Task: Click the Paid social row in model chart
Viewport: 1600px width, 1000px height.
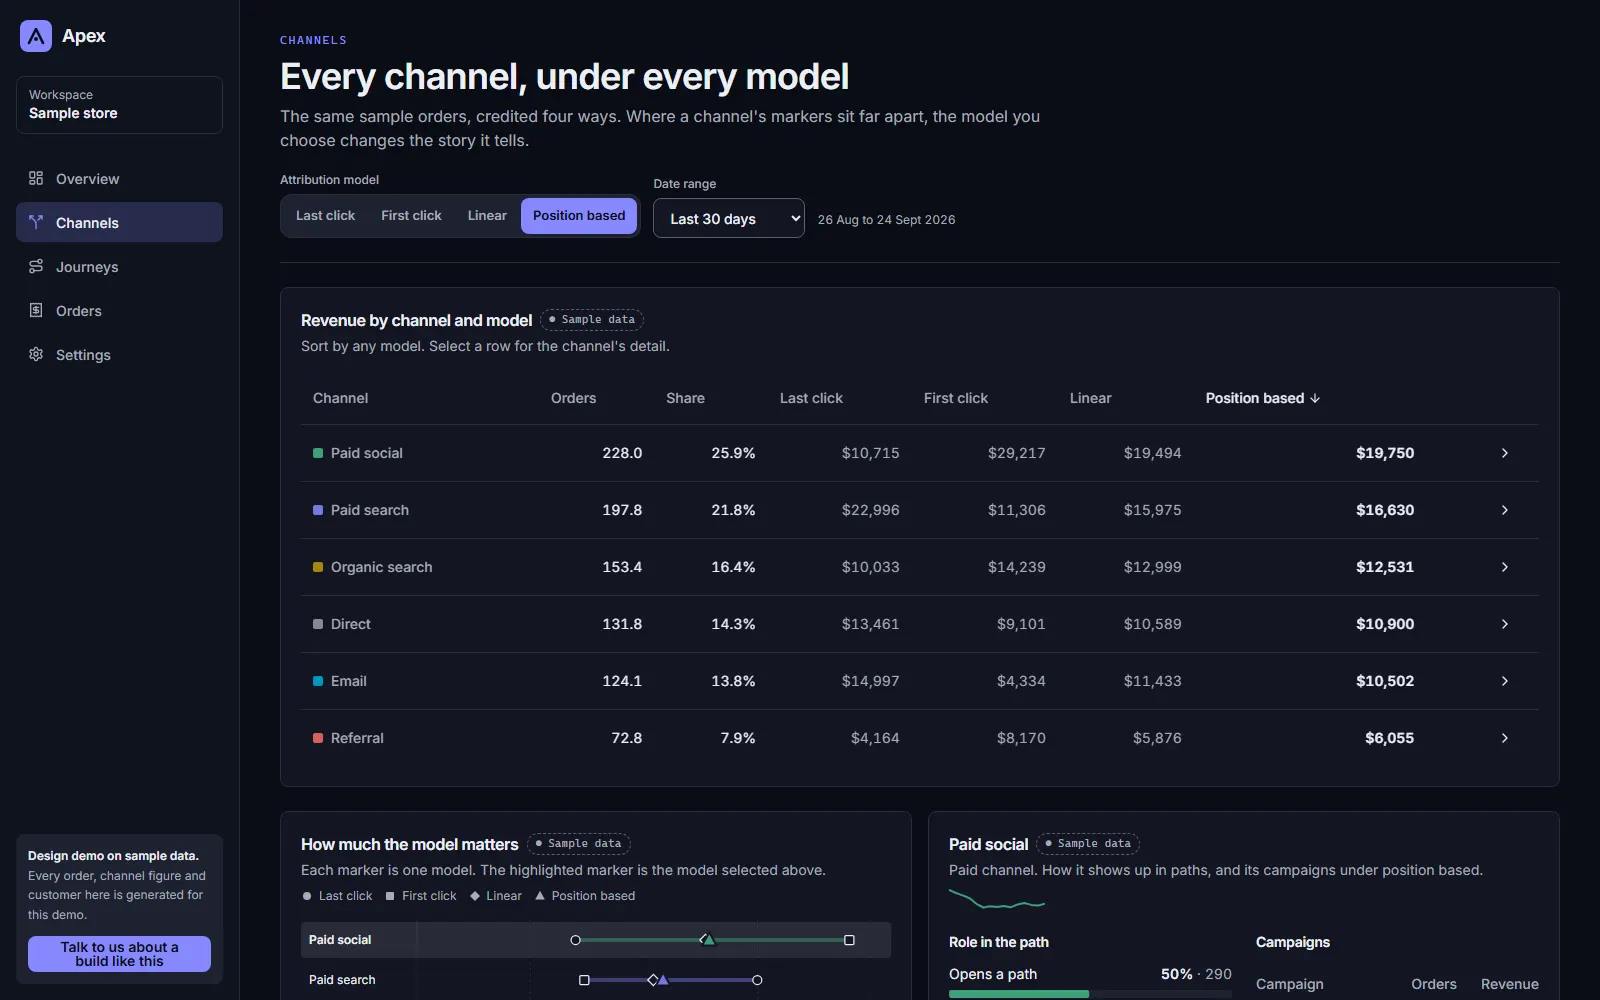Action: click(x=596, y=940)
